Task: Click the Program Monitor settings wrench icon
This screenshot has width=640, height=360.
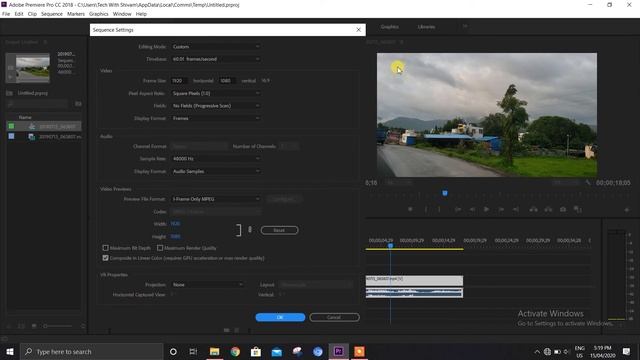Action: 588,182
